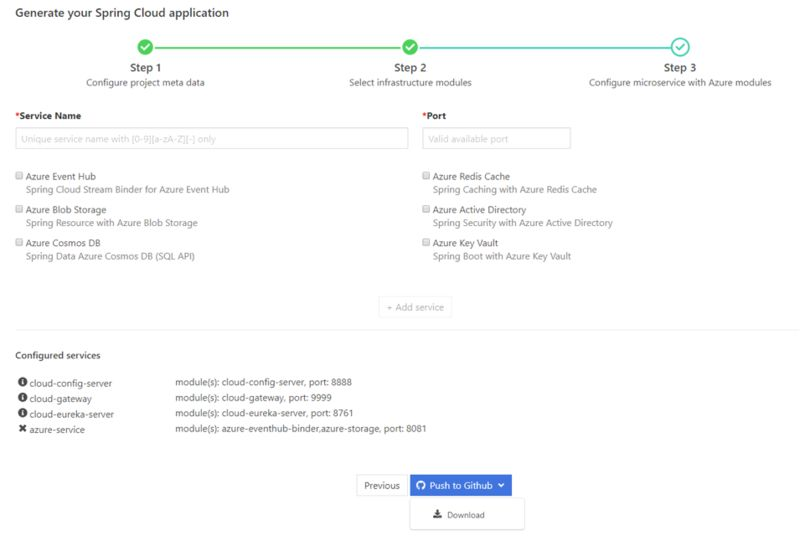Choose Download from the dropdown menu
Screen dimensions: 800x546
[x=466, y=515]
